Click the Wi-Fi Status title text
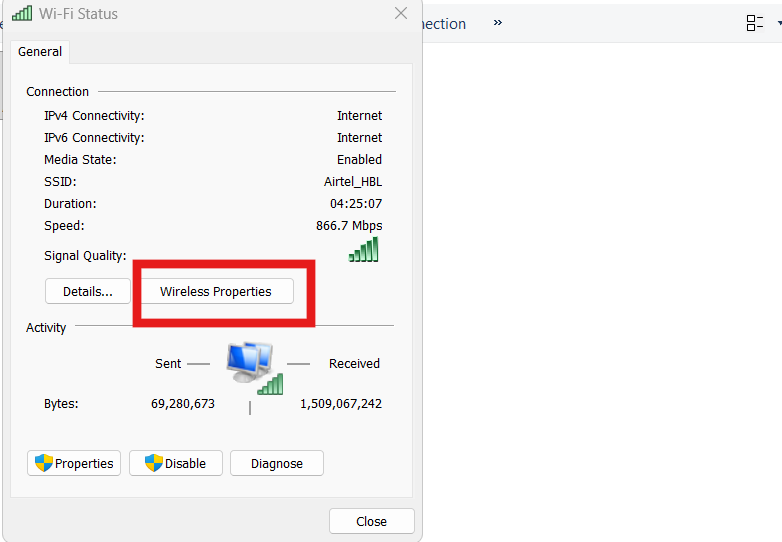 tap(78, 14)
